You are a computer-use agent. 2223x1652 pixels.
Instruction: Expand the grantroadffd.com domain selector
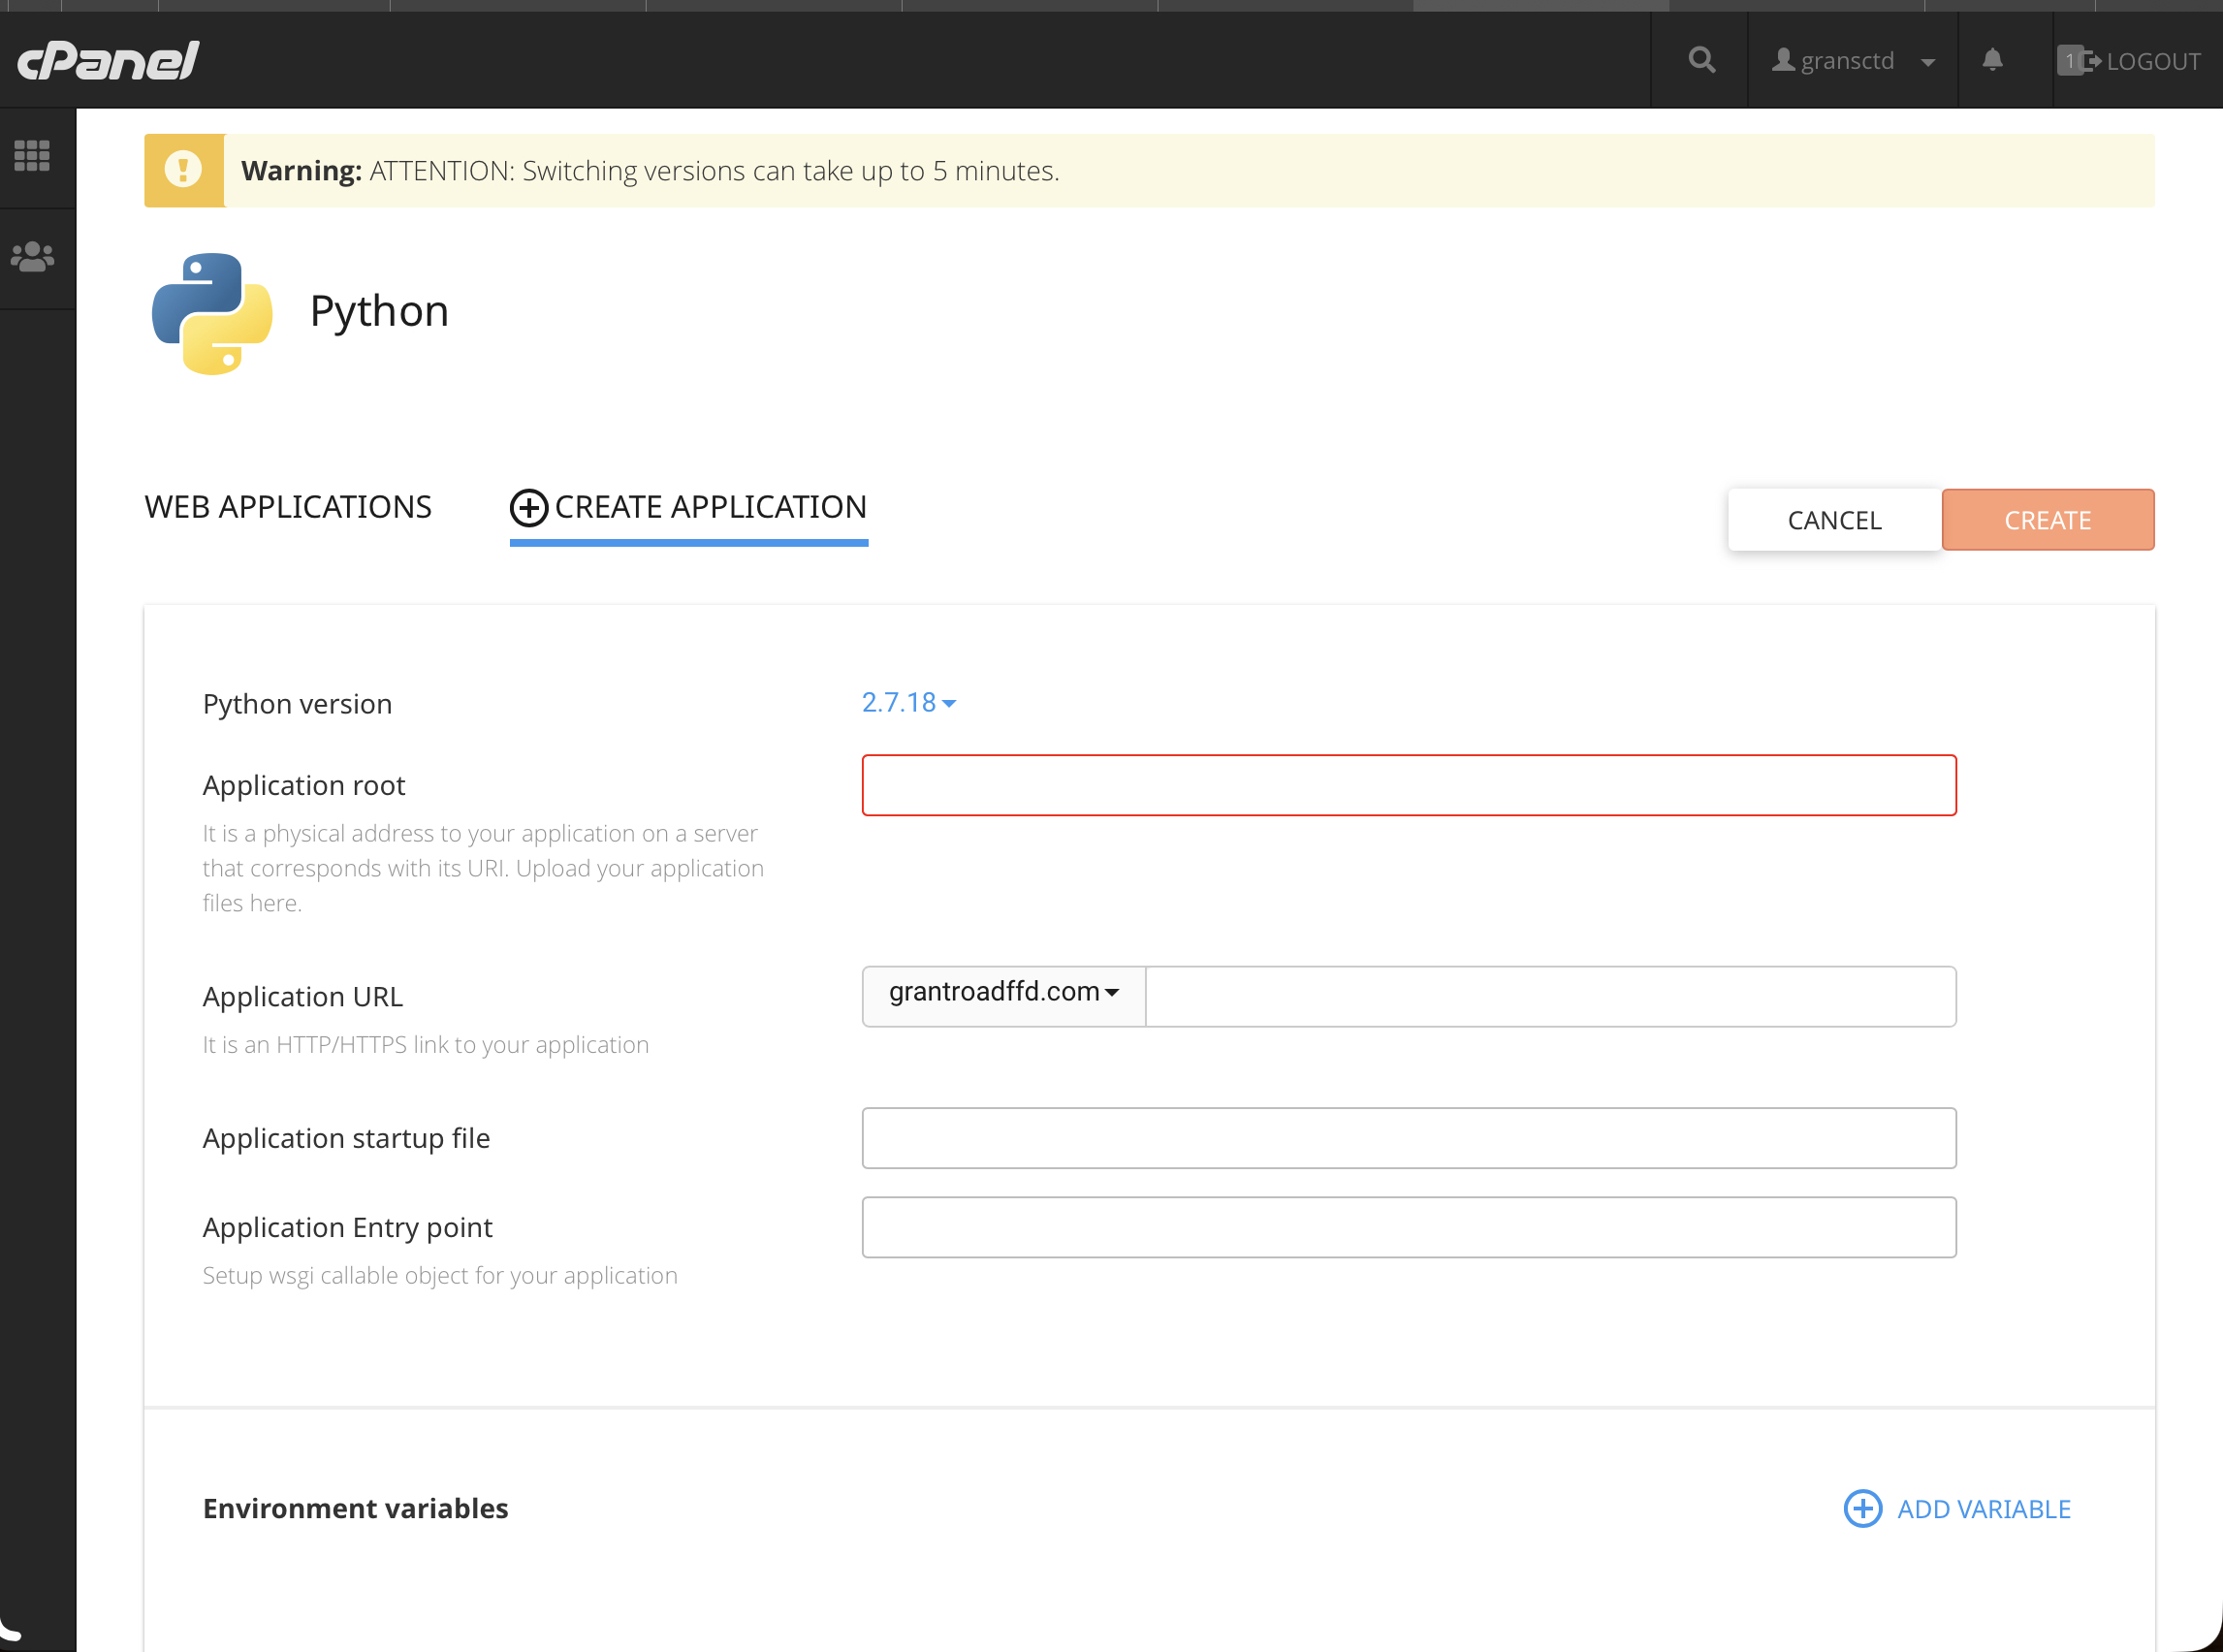point(1003,993)
